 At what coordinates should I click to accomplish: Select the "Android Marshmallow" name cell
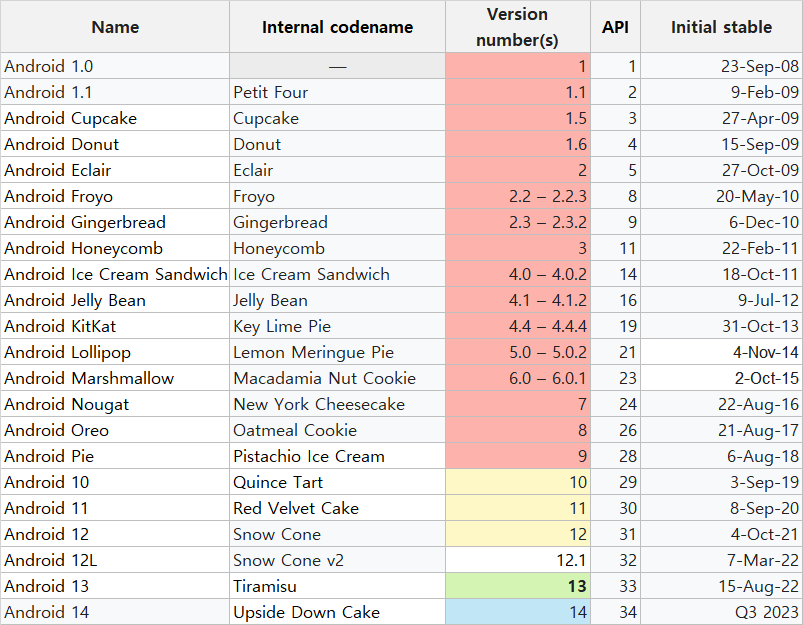tap(115, 378)
